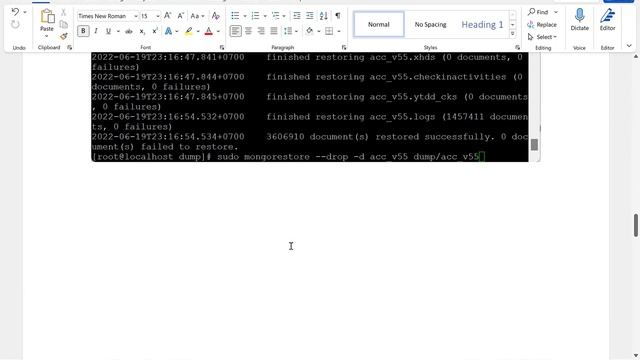
Task: Apply the Heading 1 style
Action: [x=482, y=24]
